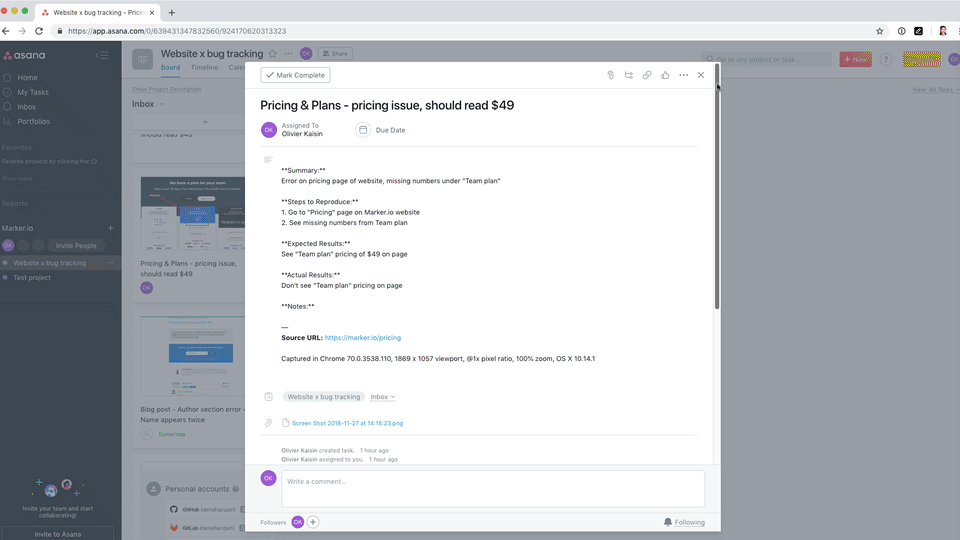
Task: Click the attachment paperclip icon in task toolbar
Action: click(610, 75)
